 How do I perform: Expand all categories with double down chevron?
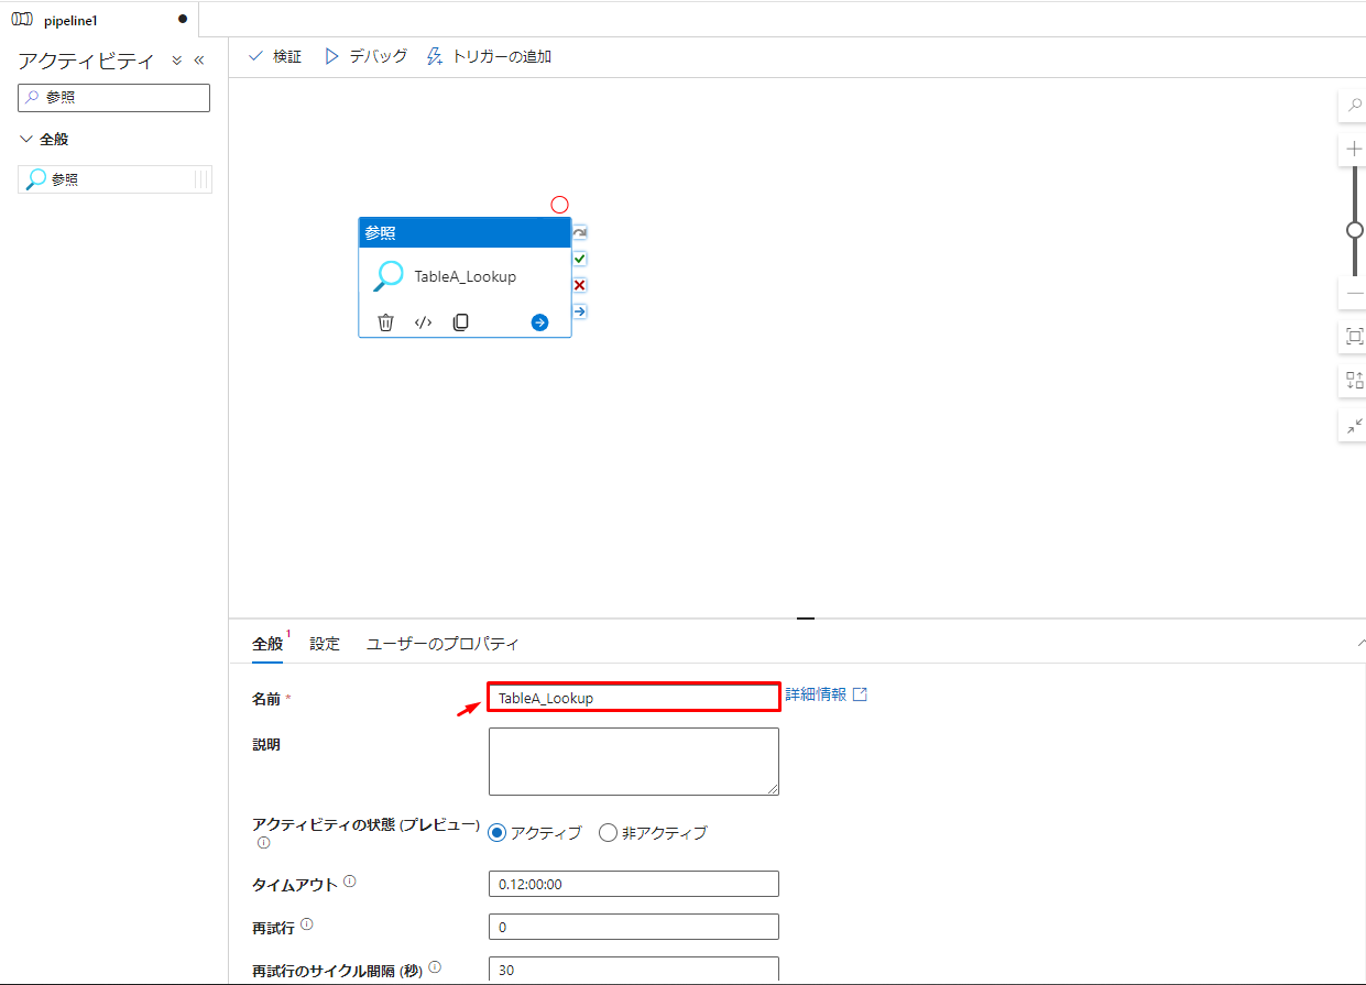[177, 61]
